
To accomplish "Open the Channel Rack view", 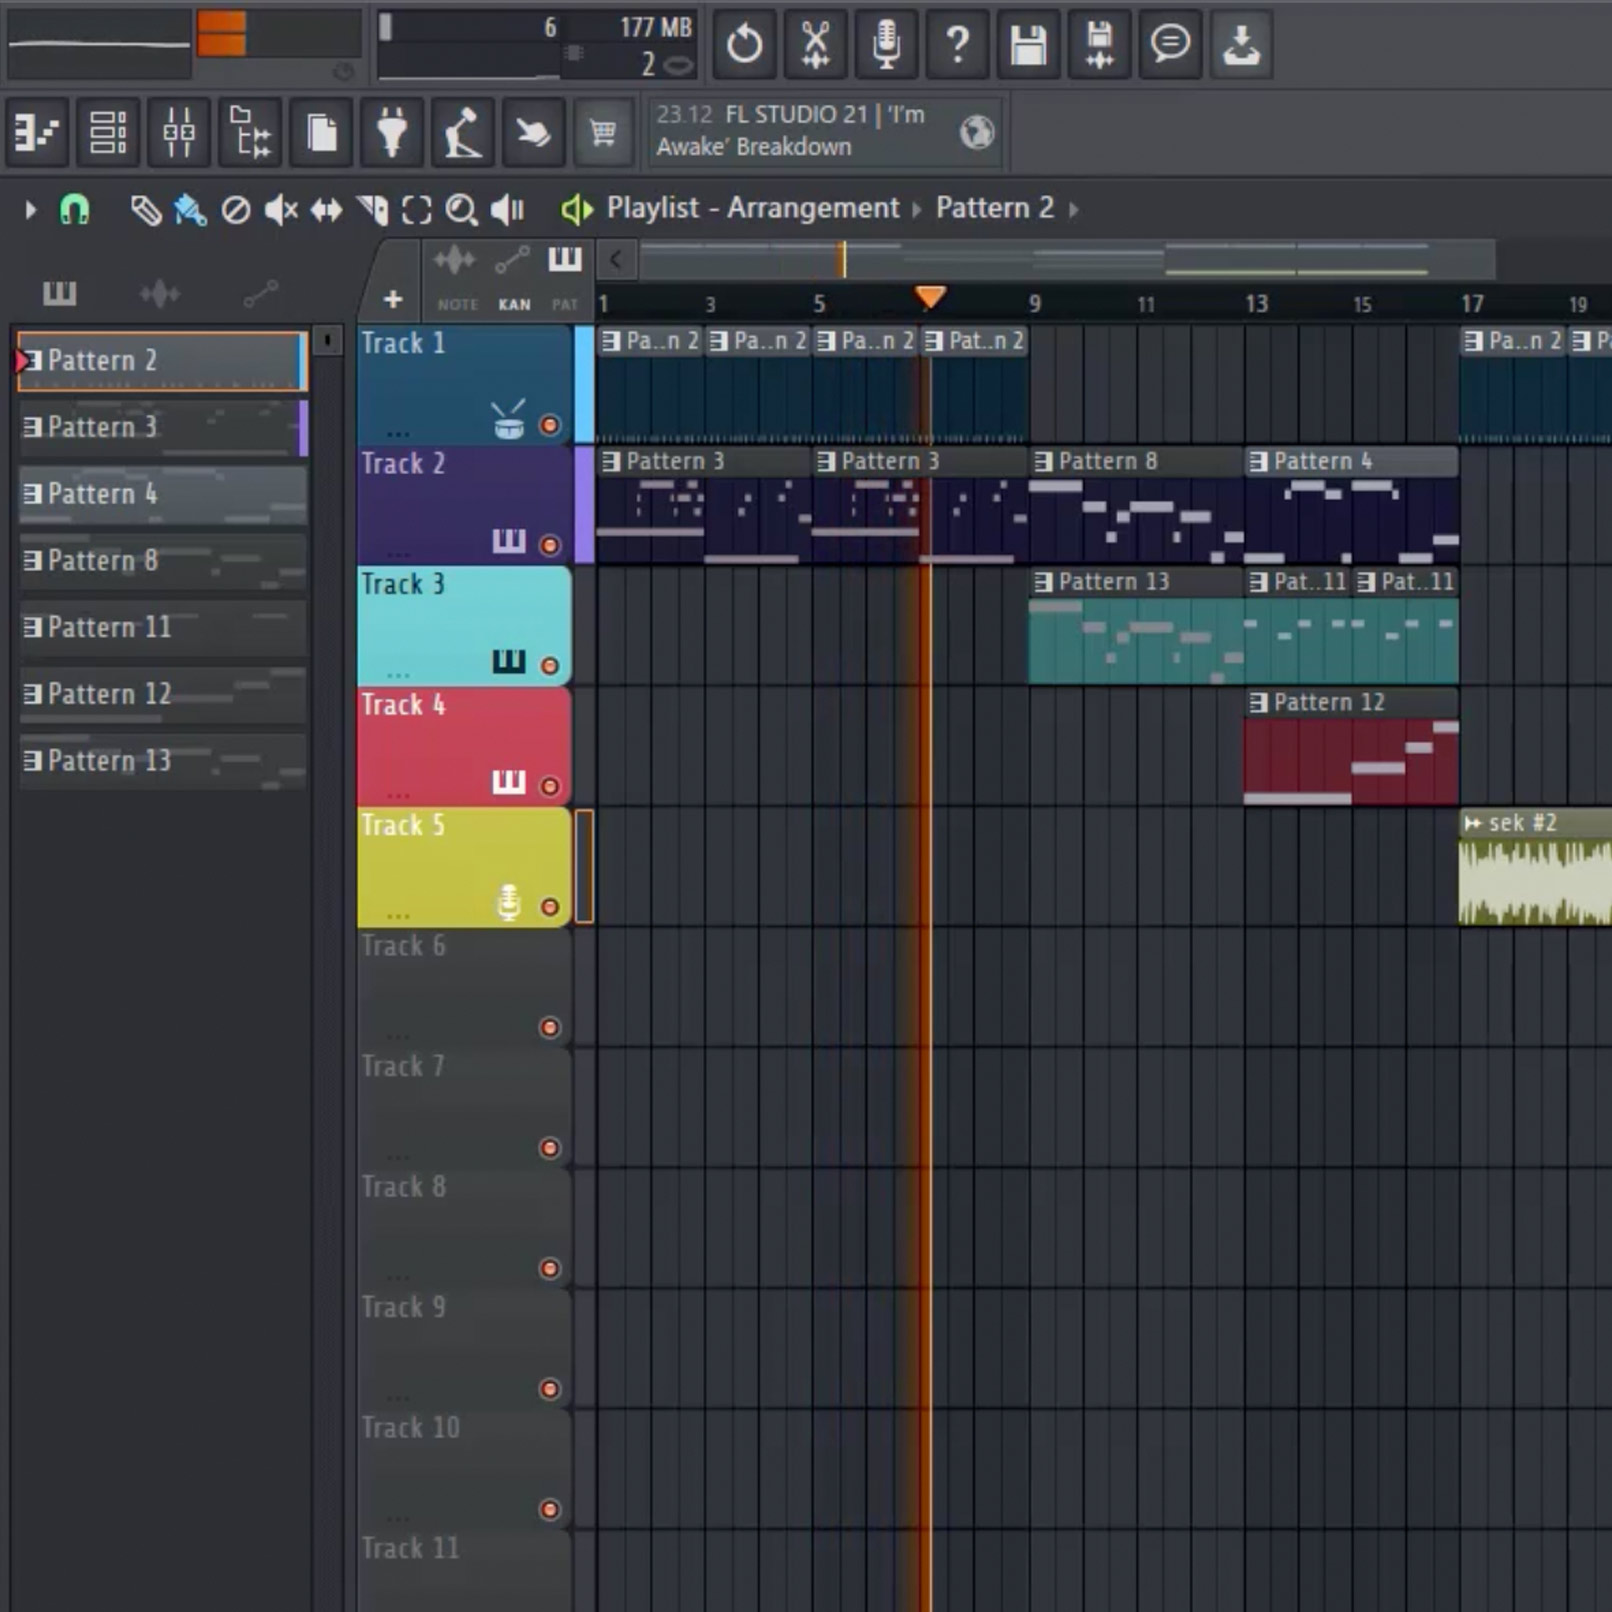I will click(x=107, y=132).
